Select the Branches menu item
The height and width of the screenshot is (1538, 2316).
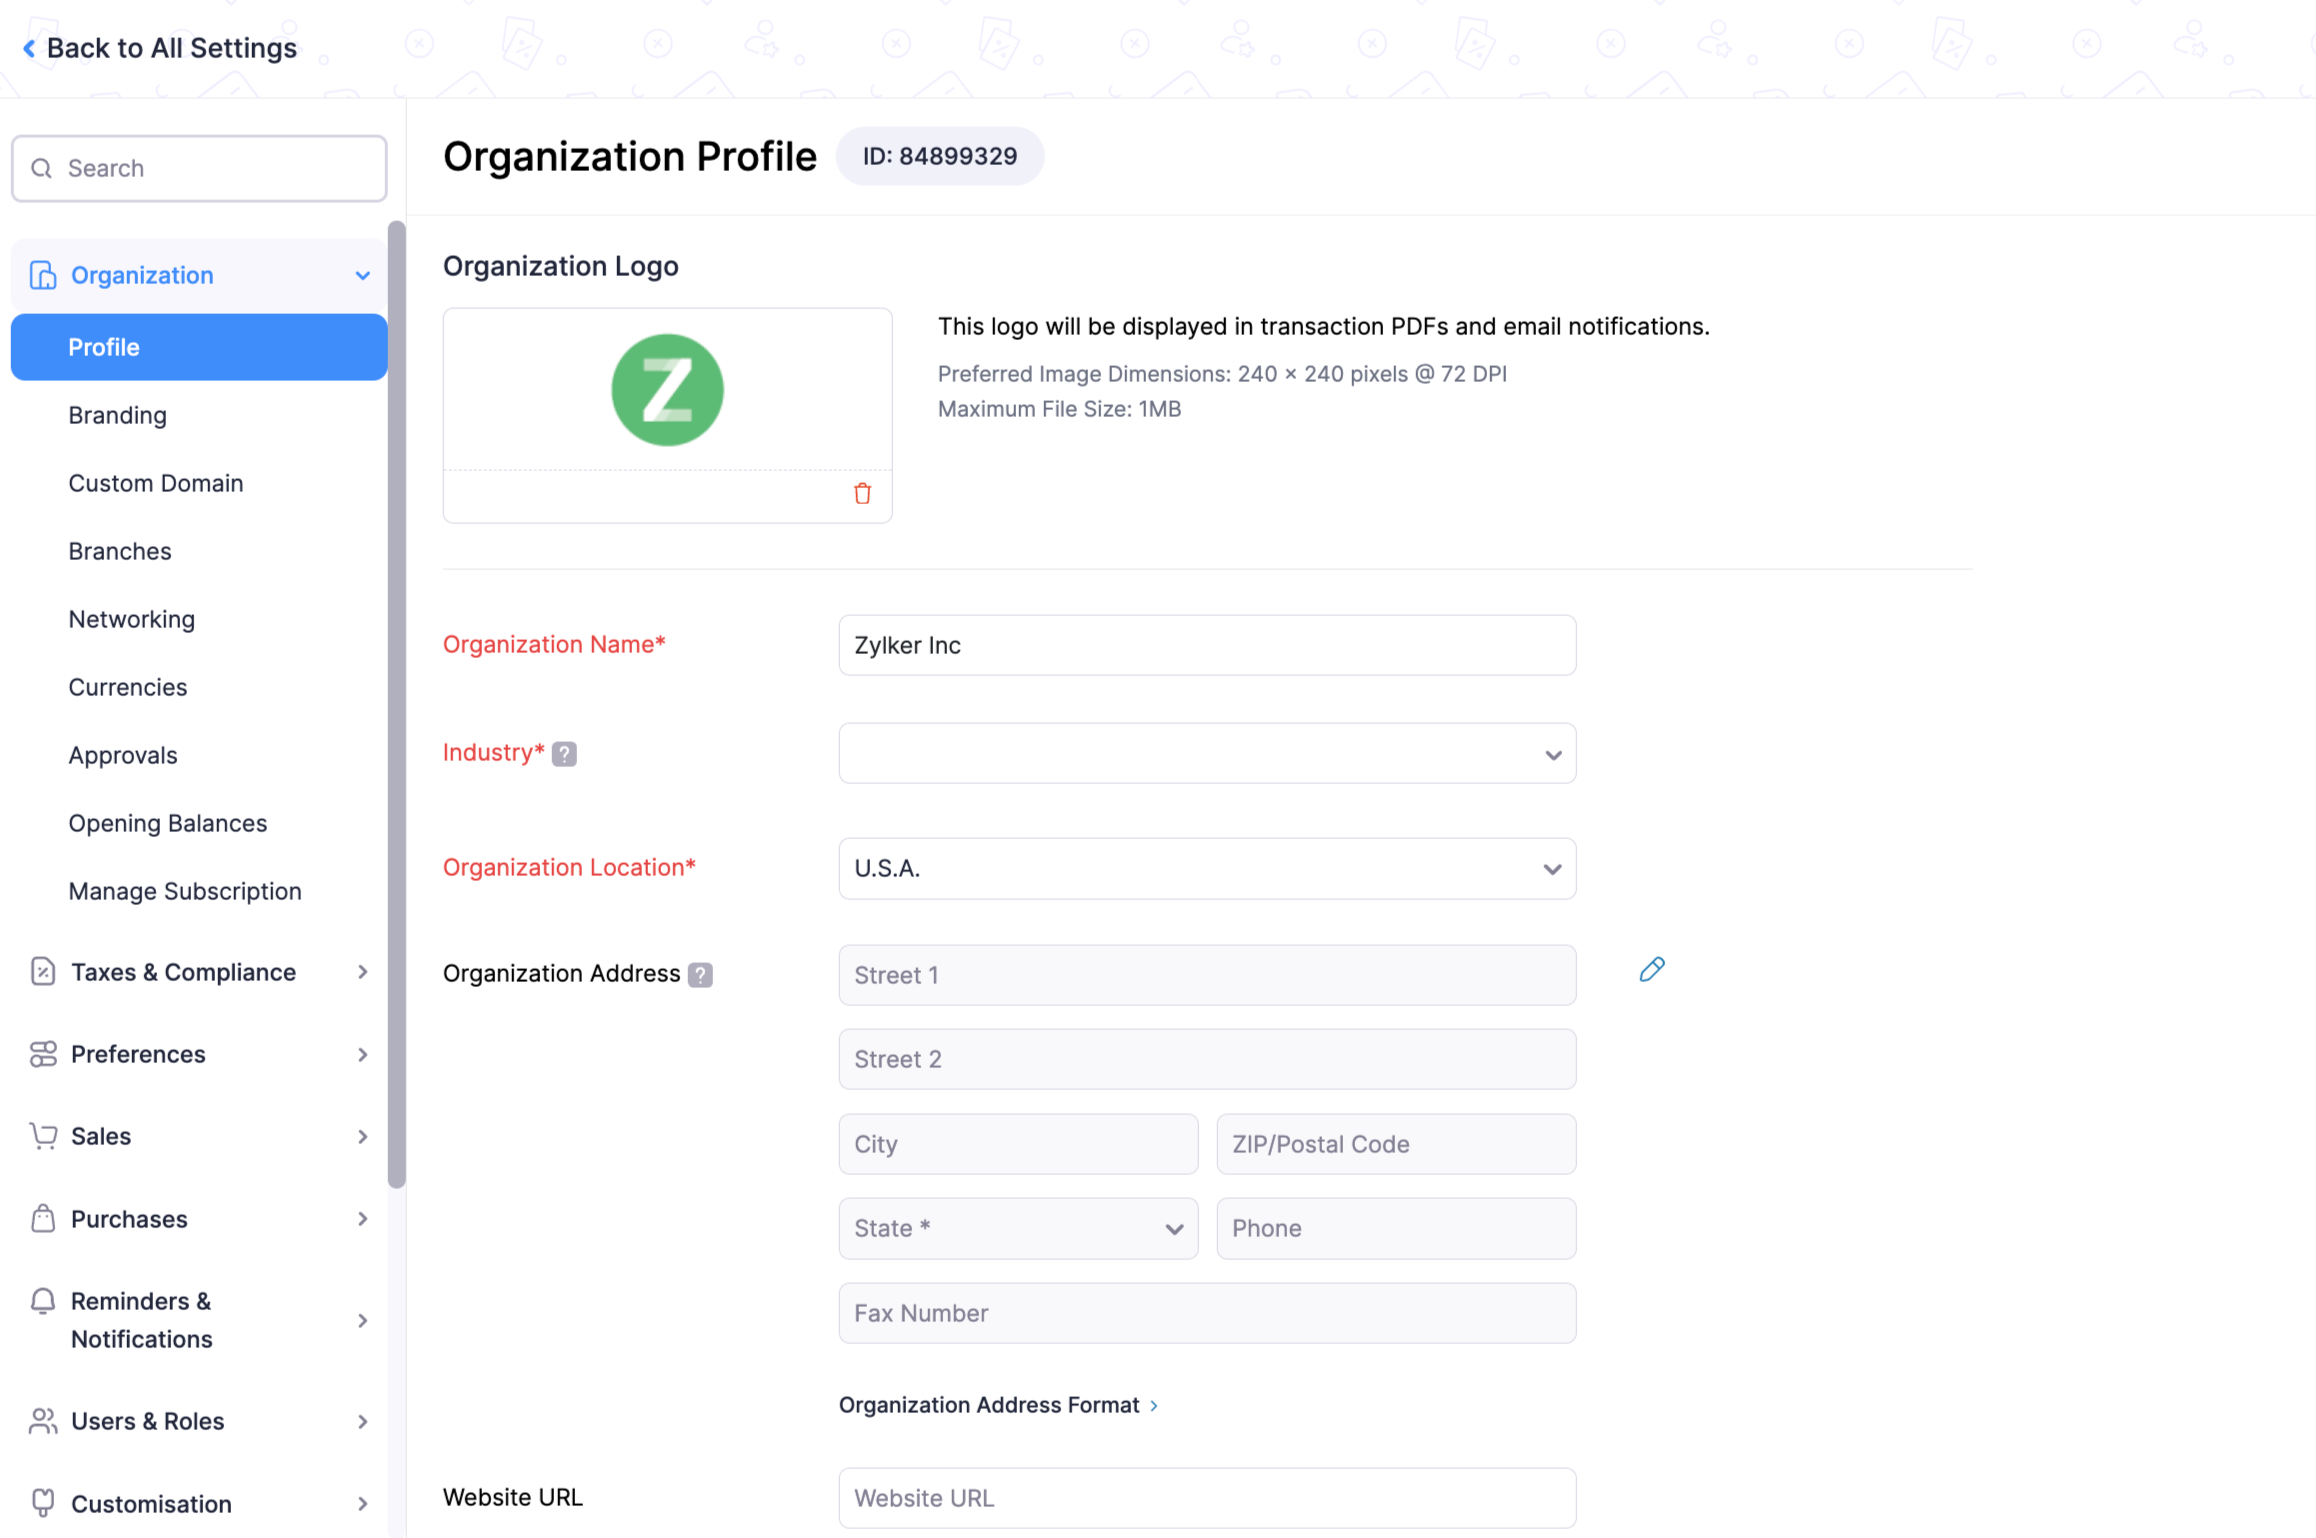click(120, 551)
